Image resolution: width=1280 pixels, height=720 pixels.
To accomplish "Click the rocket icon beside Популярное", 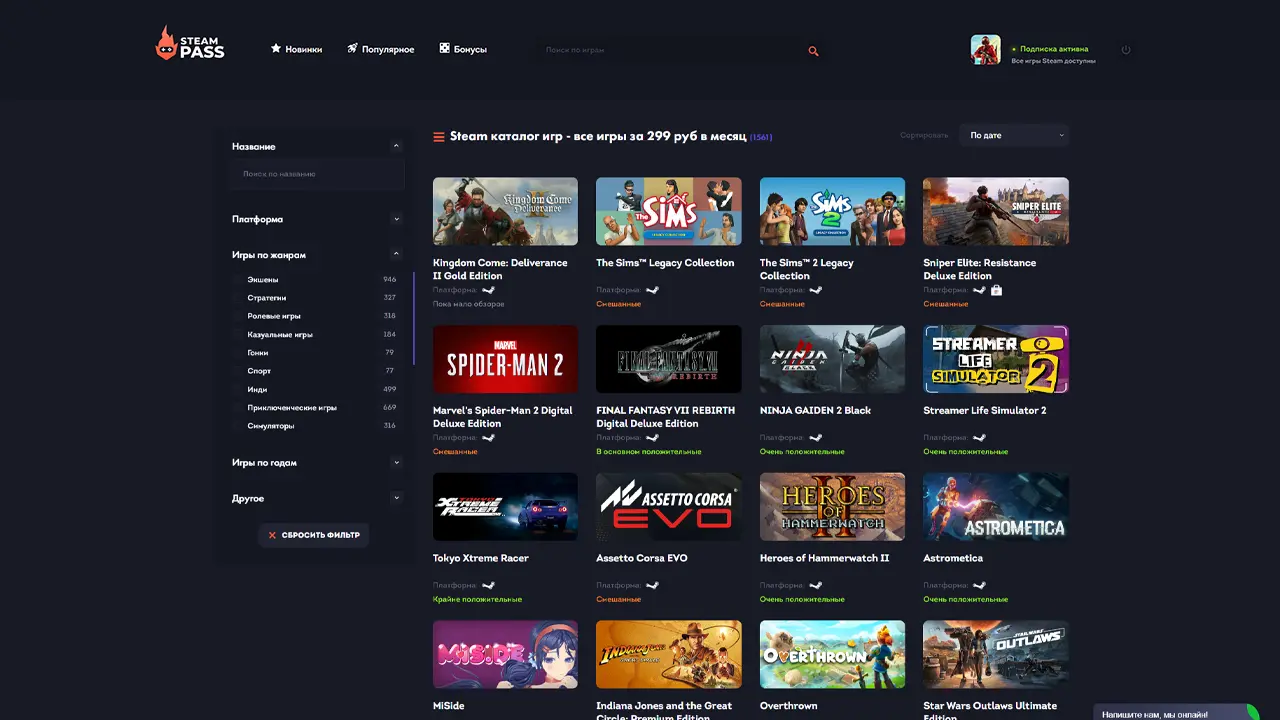I will pos(352,48).
